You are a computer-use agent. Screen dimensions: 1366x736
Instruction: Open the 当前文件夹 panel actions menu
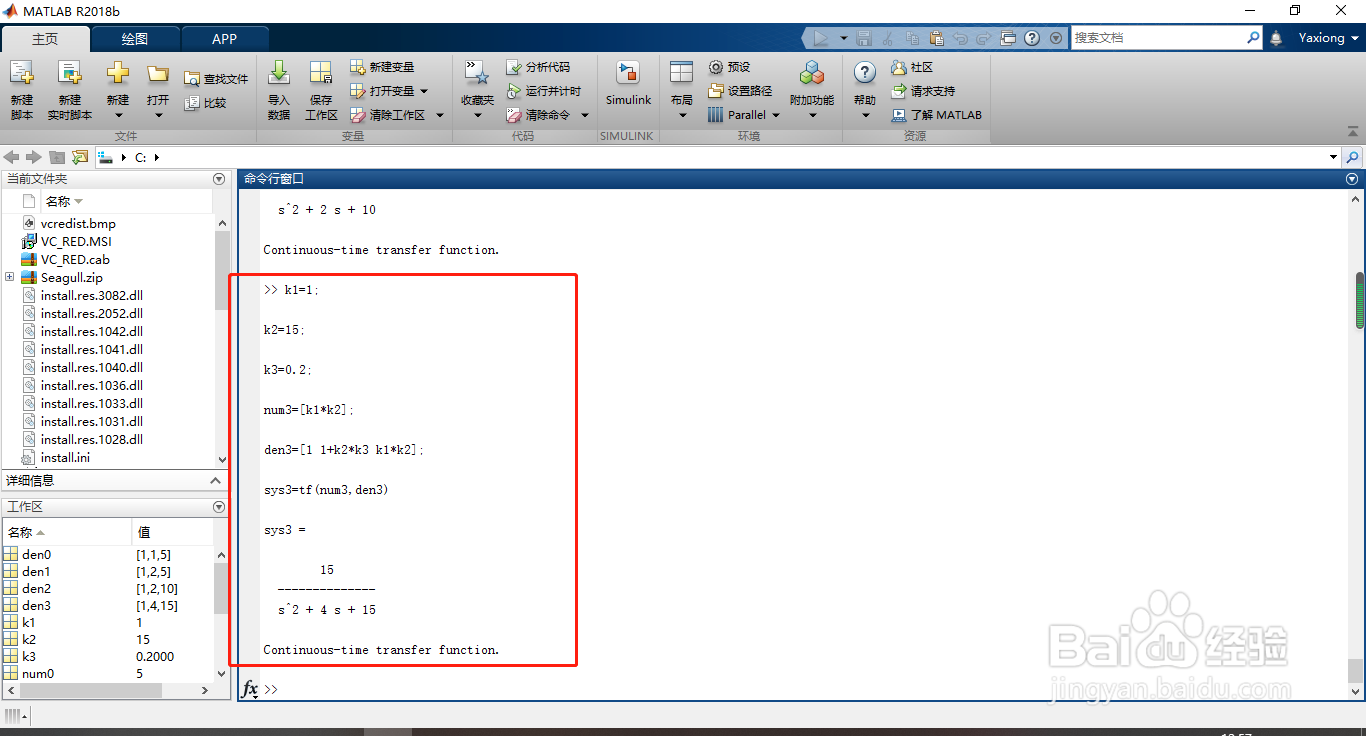pos(219,179)
